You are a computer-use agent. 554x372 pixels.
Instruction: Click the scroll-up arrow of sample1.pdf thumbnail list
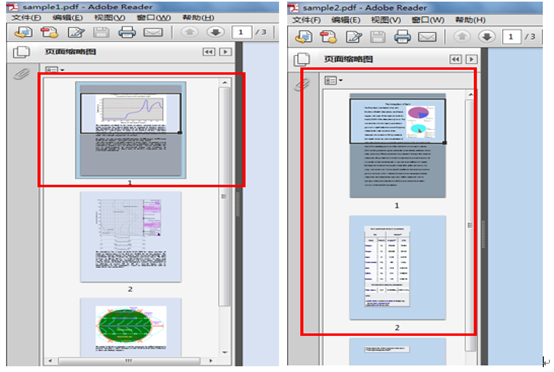[225, 83]
